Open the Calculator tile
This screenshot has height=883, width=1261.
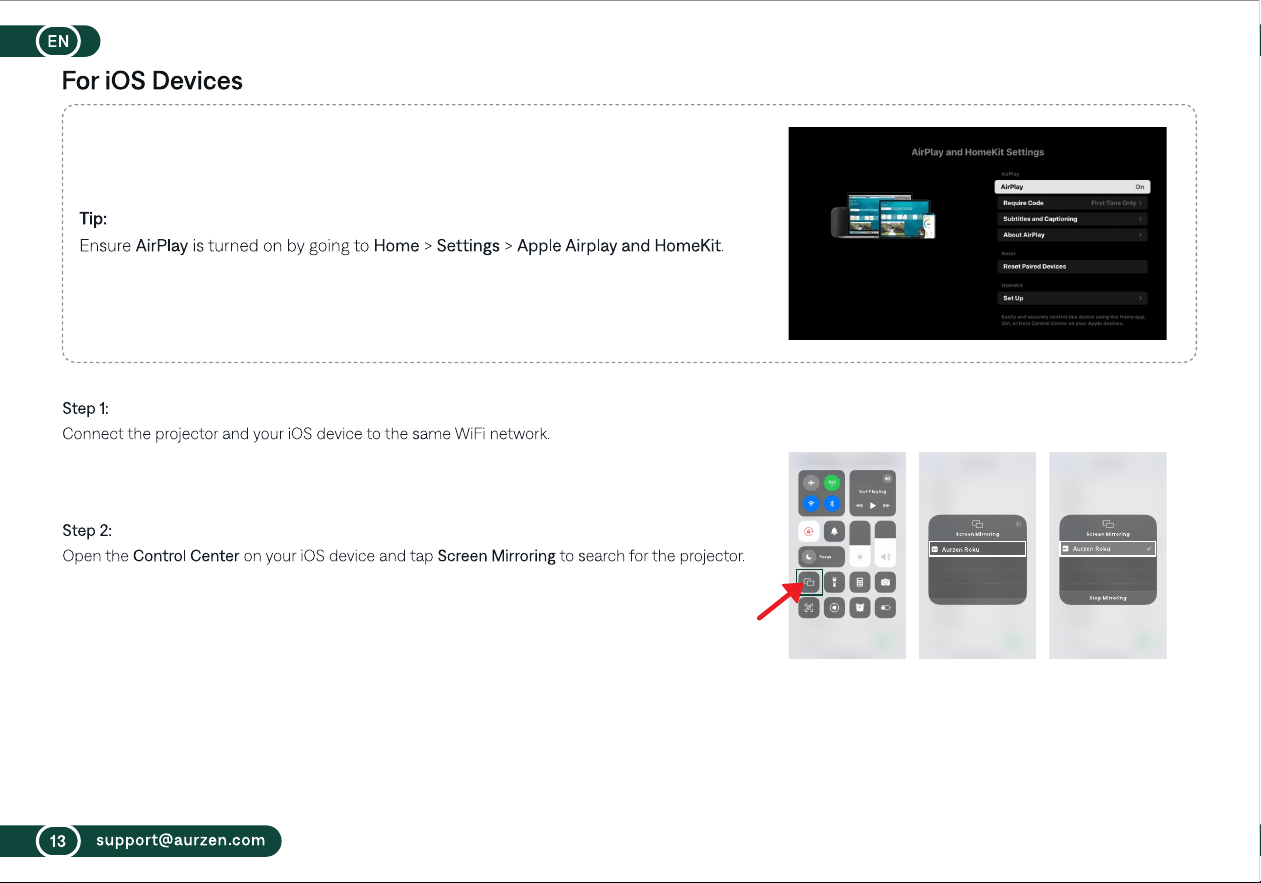point(860,582)
